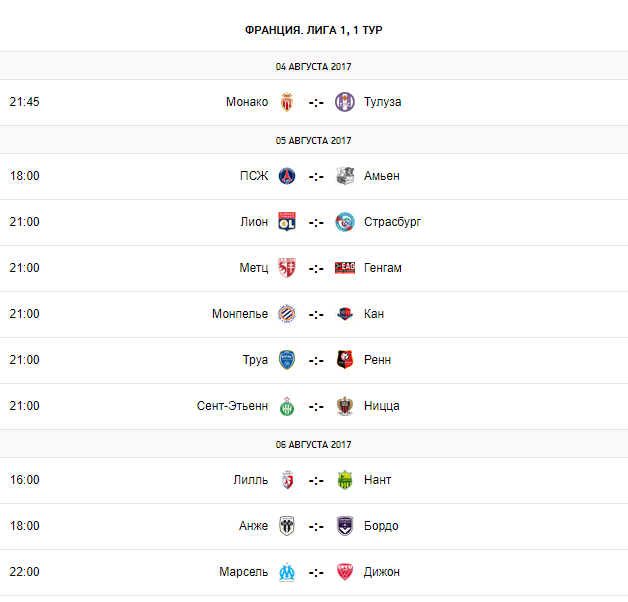
Task: Click the Лион club logo
Action: pyautogui.click(x=287, y=222)
